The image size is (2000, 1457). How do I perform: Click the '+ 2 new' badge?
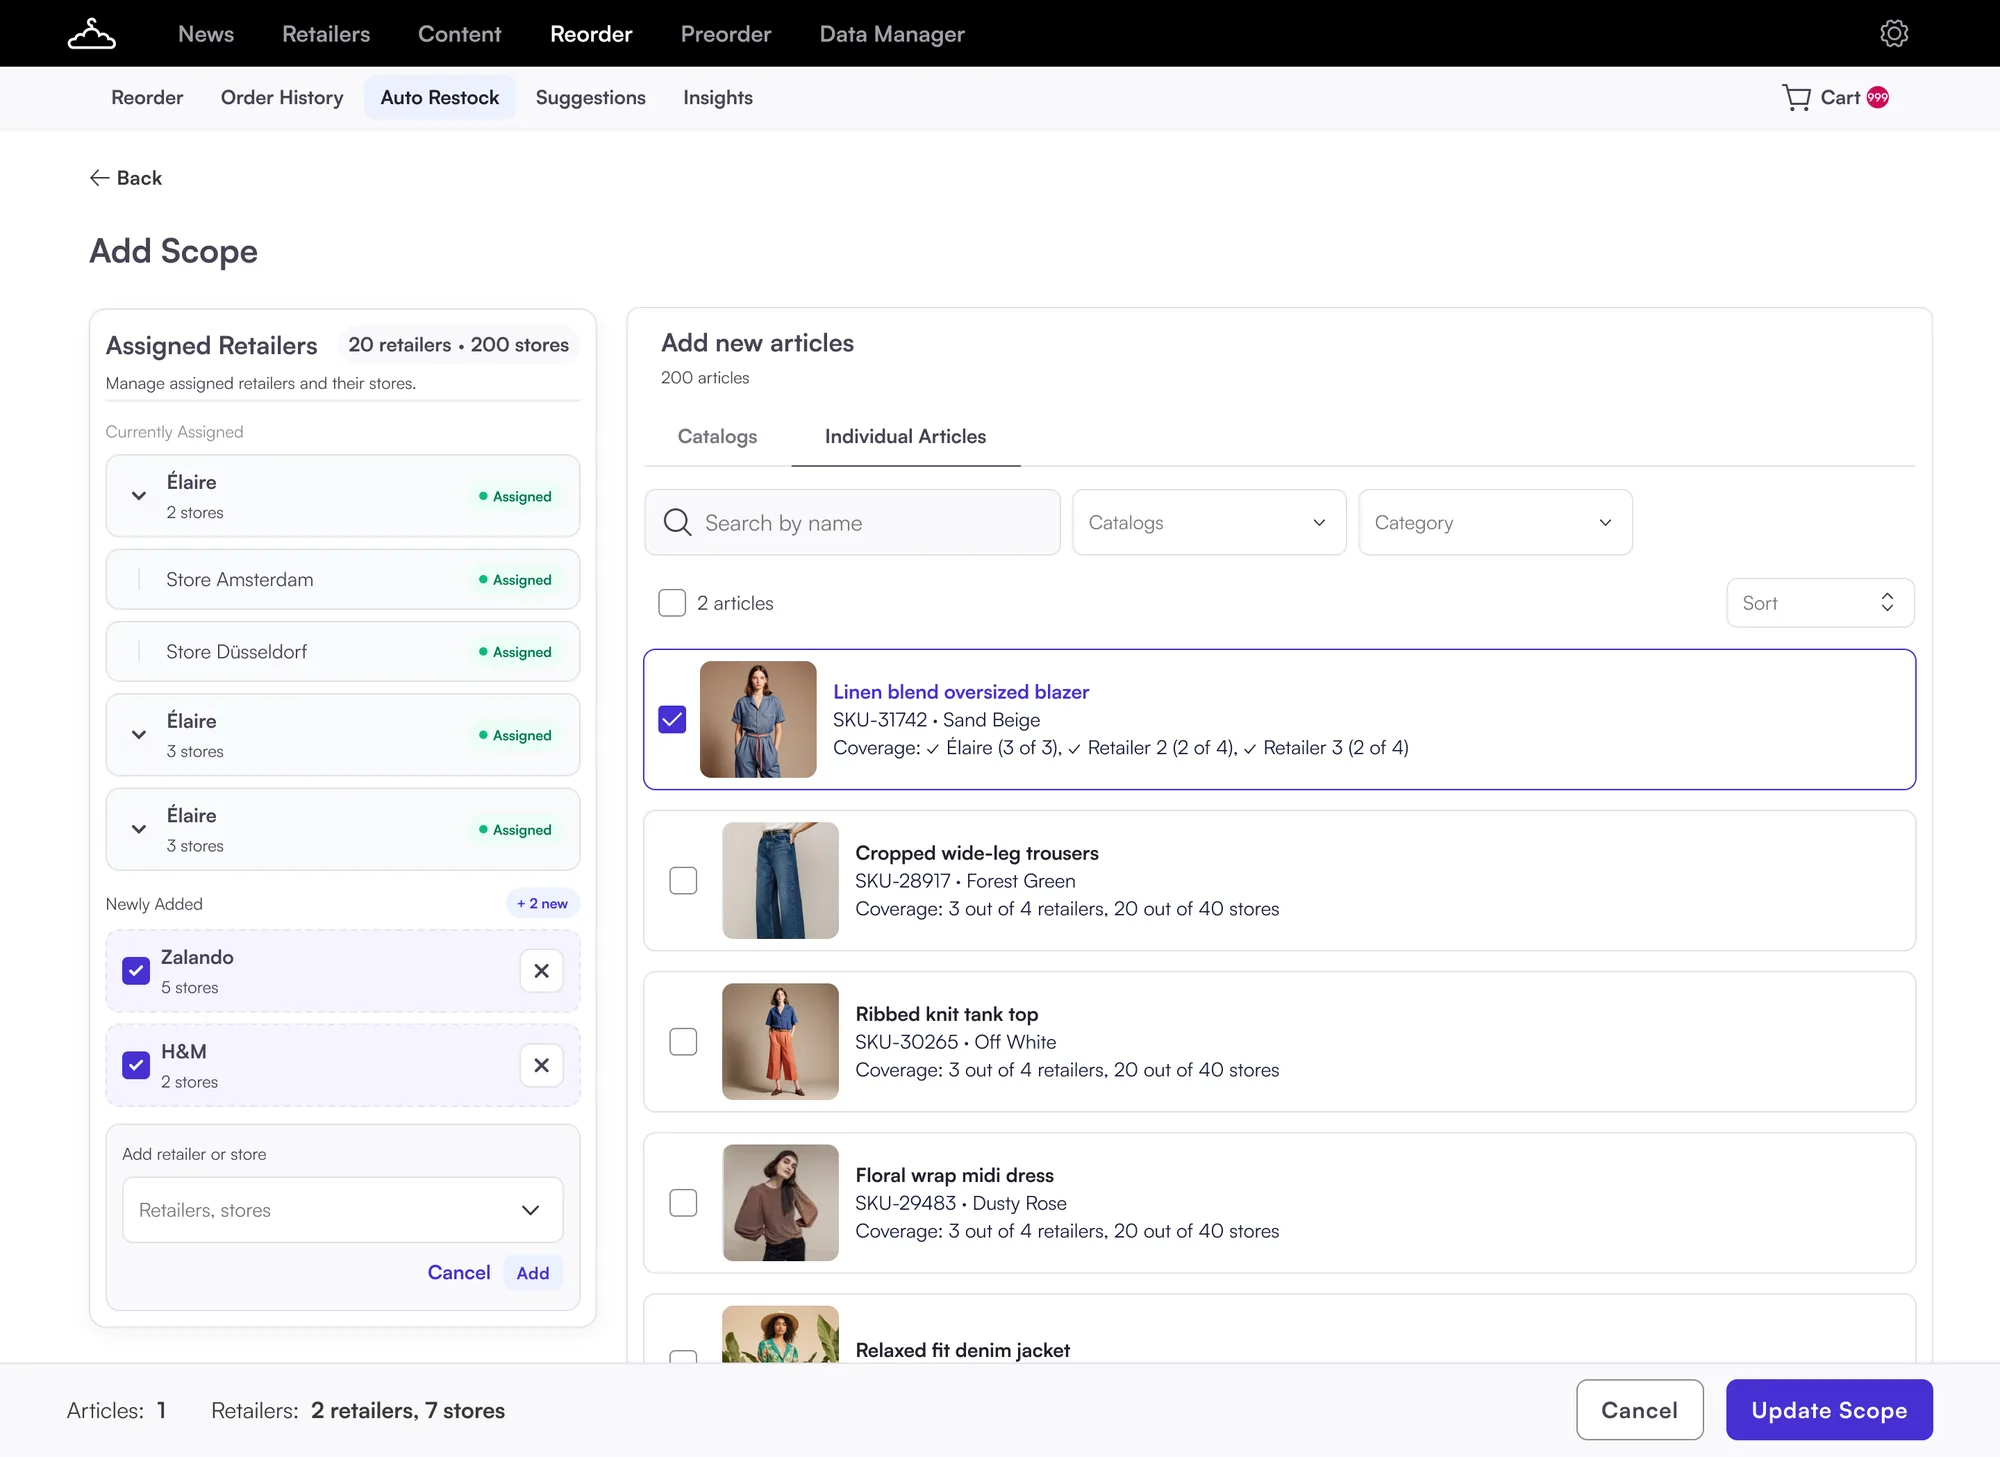point(542,903)
